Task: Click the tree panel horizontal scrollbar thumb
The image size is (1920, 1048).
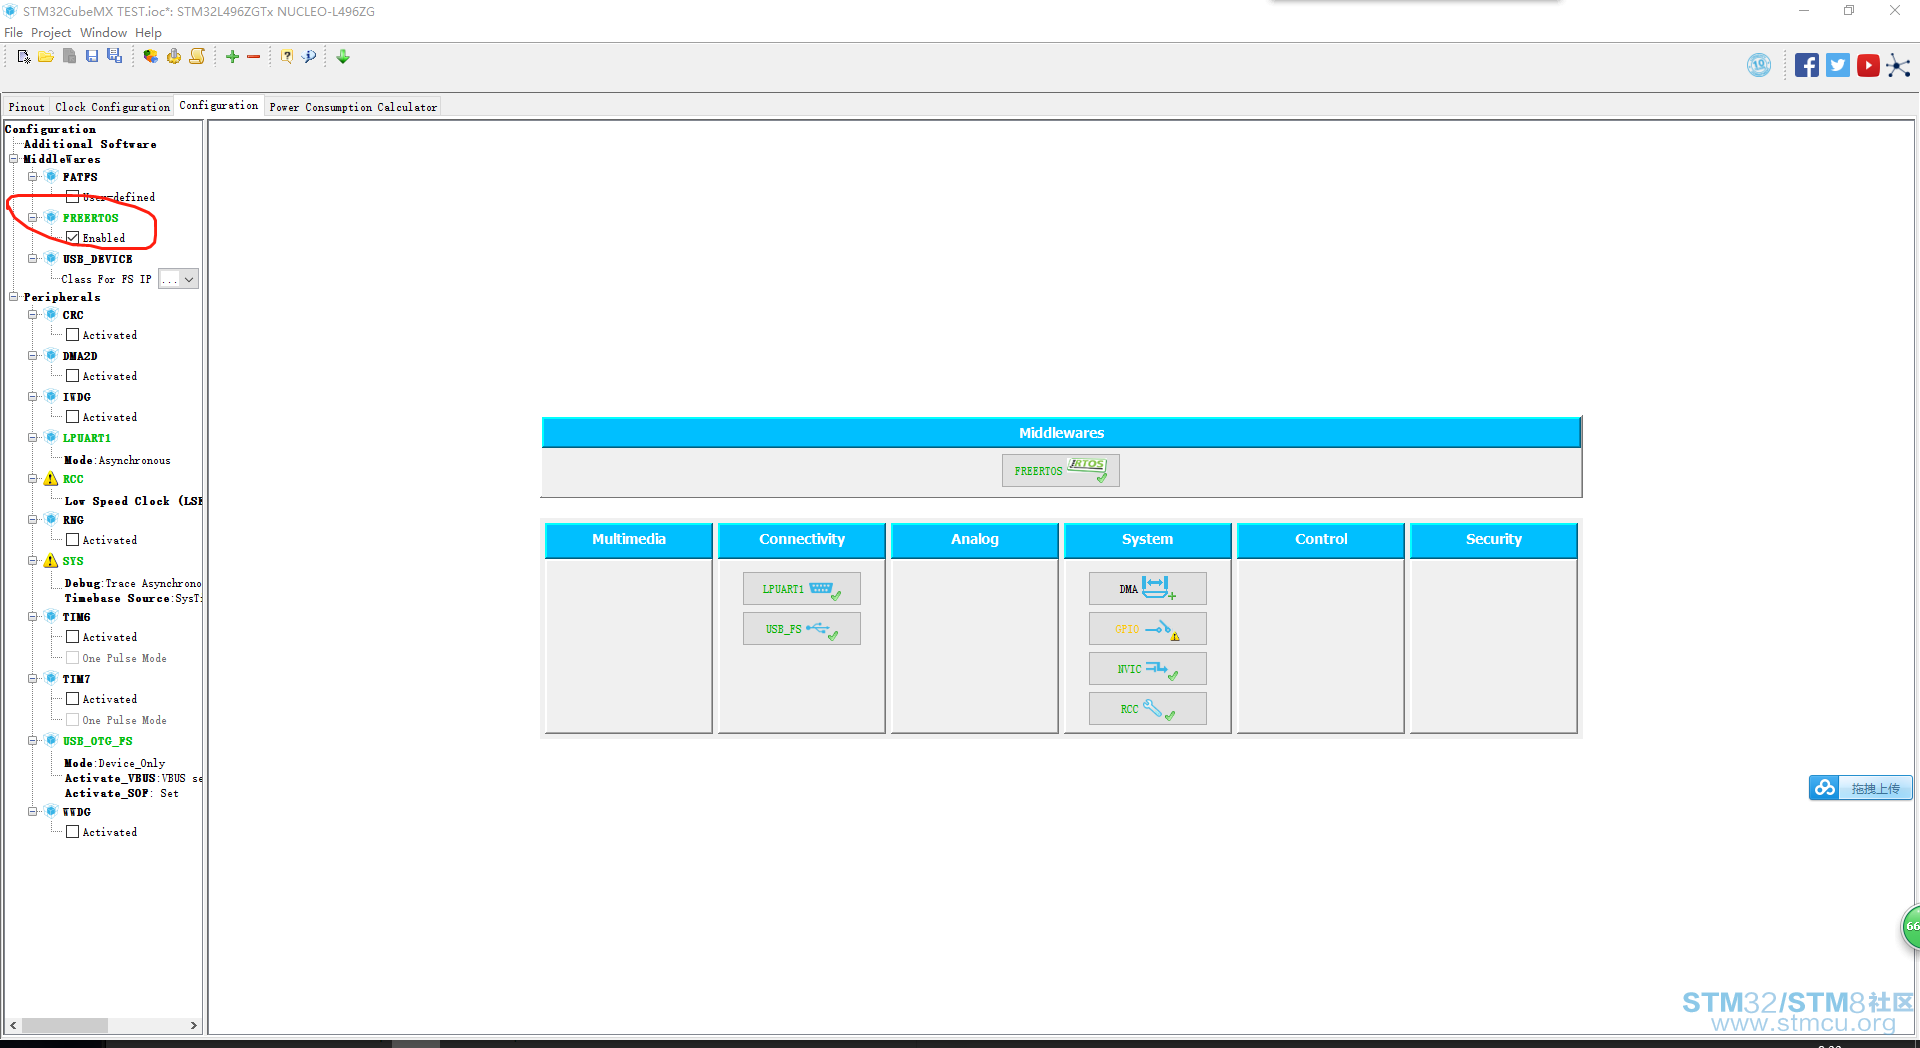Action: 65,1025
